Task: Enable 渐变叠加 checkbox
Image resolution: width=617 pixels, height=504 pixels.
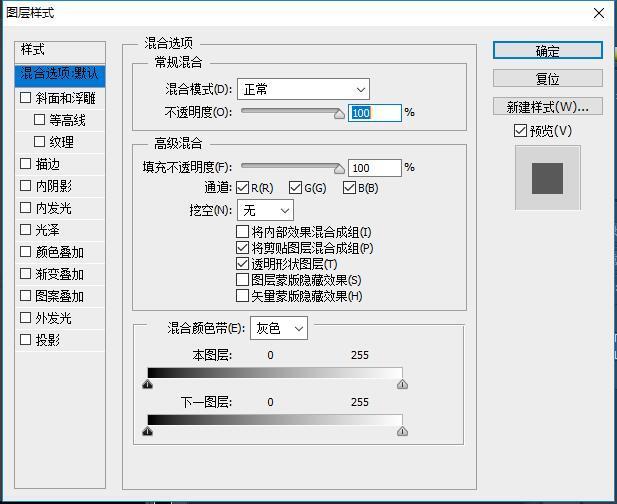Action: click(x=26, y=274)
